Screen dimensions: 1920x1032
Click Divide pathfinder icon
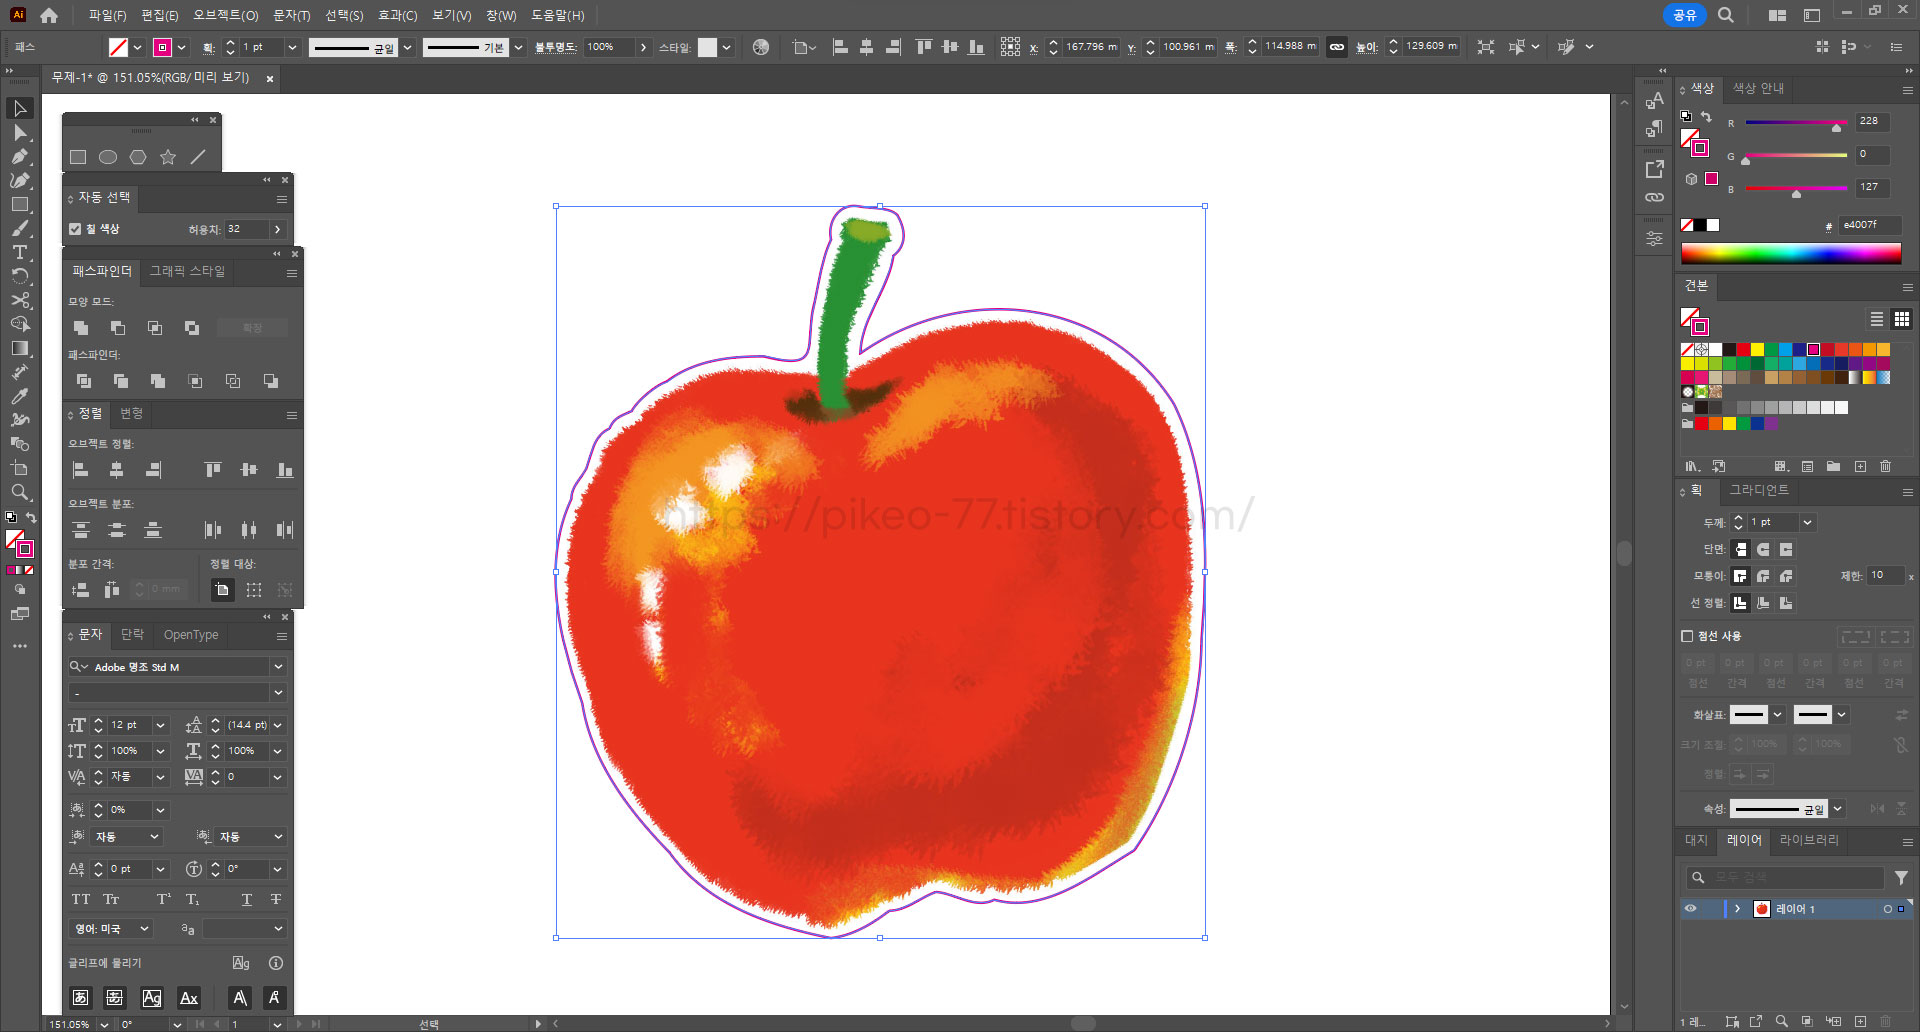click(84, 381)
